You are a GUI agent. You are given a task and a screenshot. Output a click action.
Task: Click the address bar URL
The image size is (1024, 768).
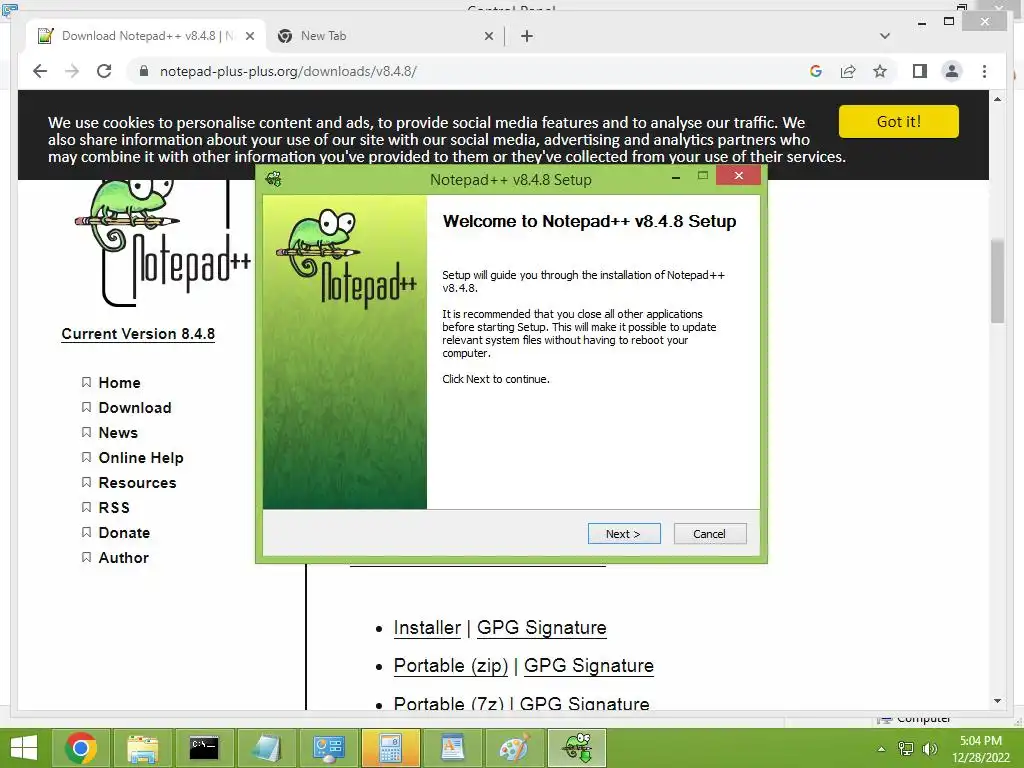288,71
